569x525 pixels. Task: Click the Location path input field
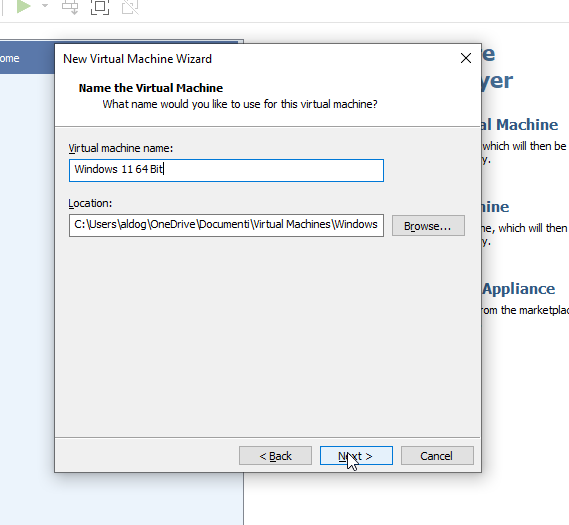click(x=226, y=225)
